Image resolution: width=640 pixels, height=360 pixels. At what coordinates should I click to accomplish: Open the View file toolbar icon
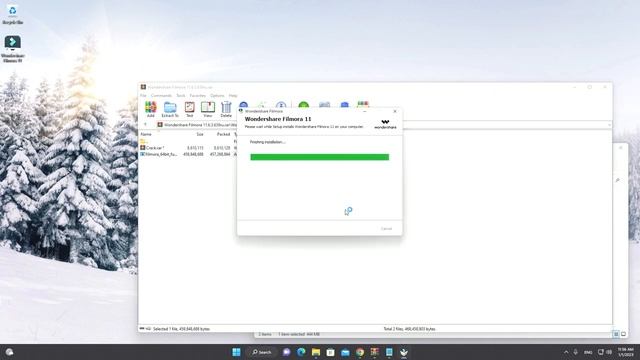tap(208, 109)
